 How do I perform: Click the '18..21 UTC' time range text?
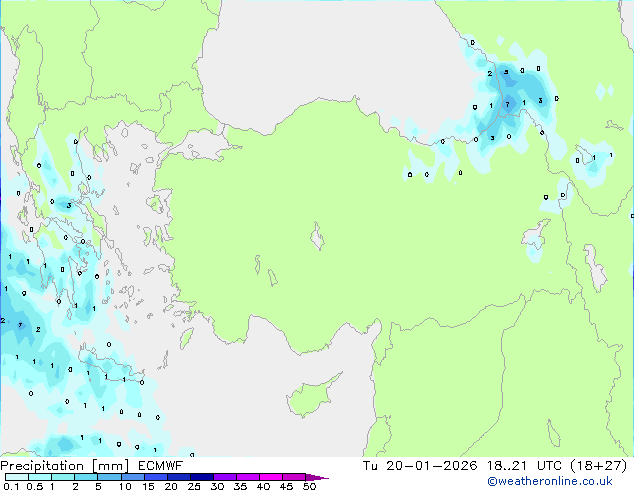pyautogui.click(x=524, y=466)
